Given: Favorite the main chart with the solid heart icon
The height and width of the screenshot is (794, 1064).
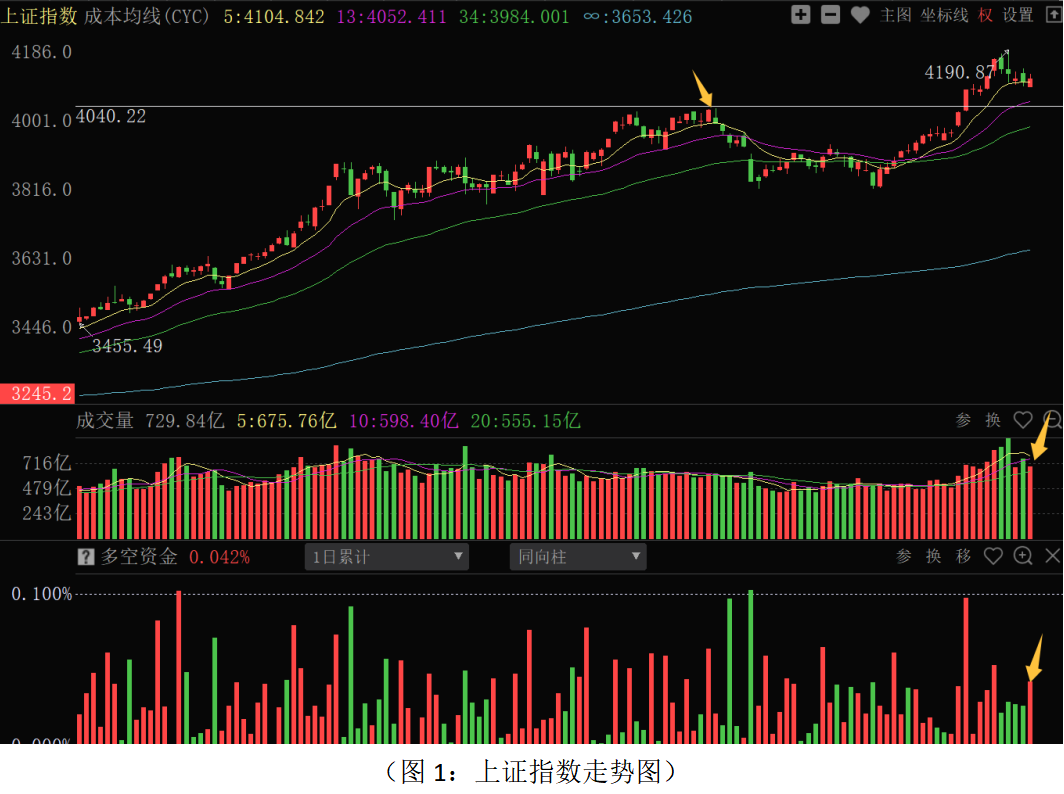Looking at the screenshot, I should point(860,15).
